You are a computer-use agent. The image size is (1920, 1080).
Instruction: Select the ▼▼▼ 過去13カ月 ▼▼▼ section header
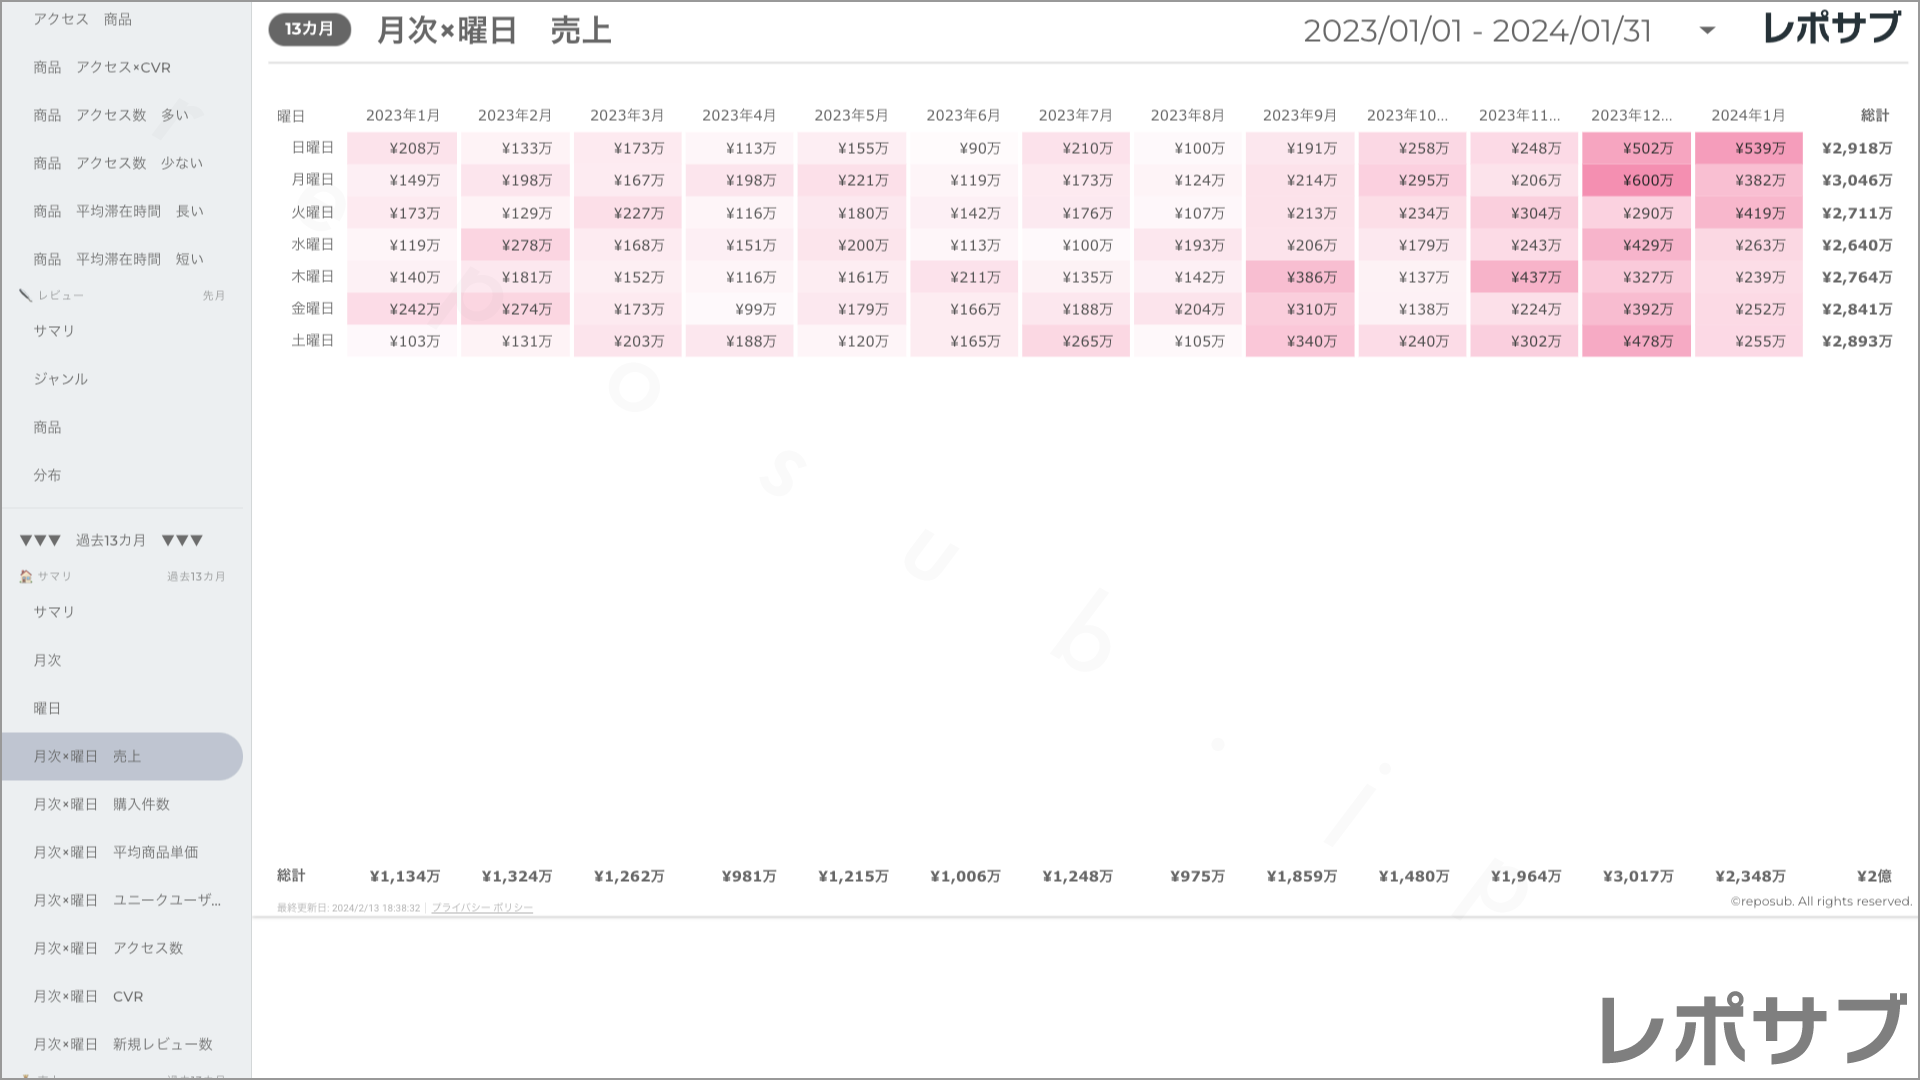pos(111,540)
